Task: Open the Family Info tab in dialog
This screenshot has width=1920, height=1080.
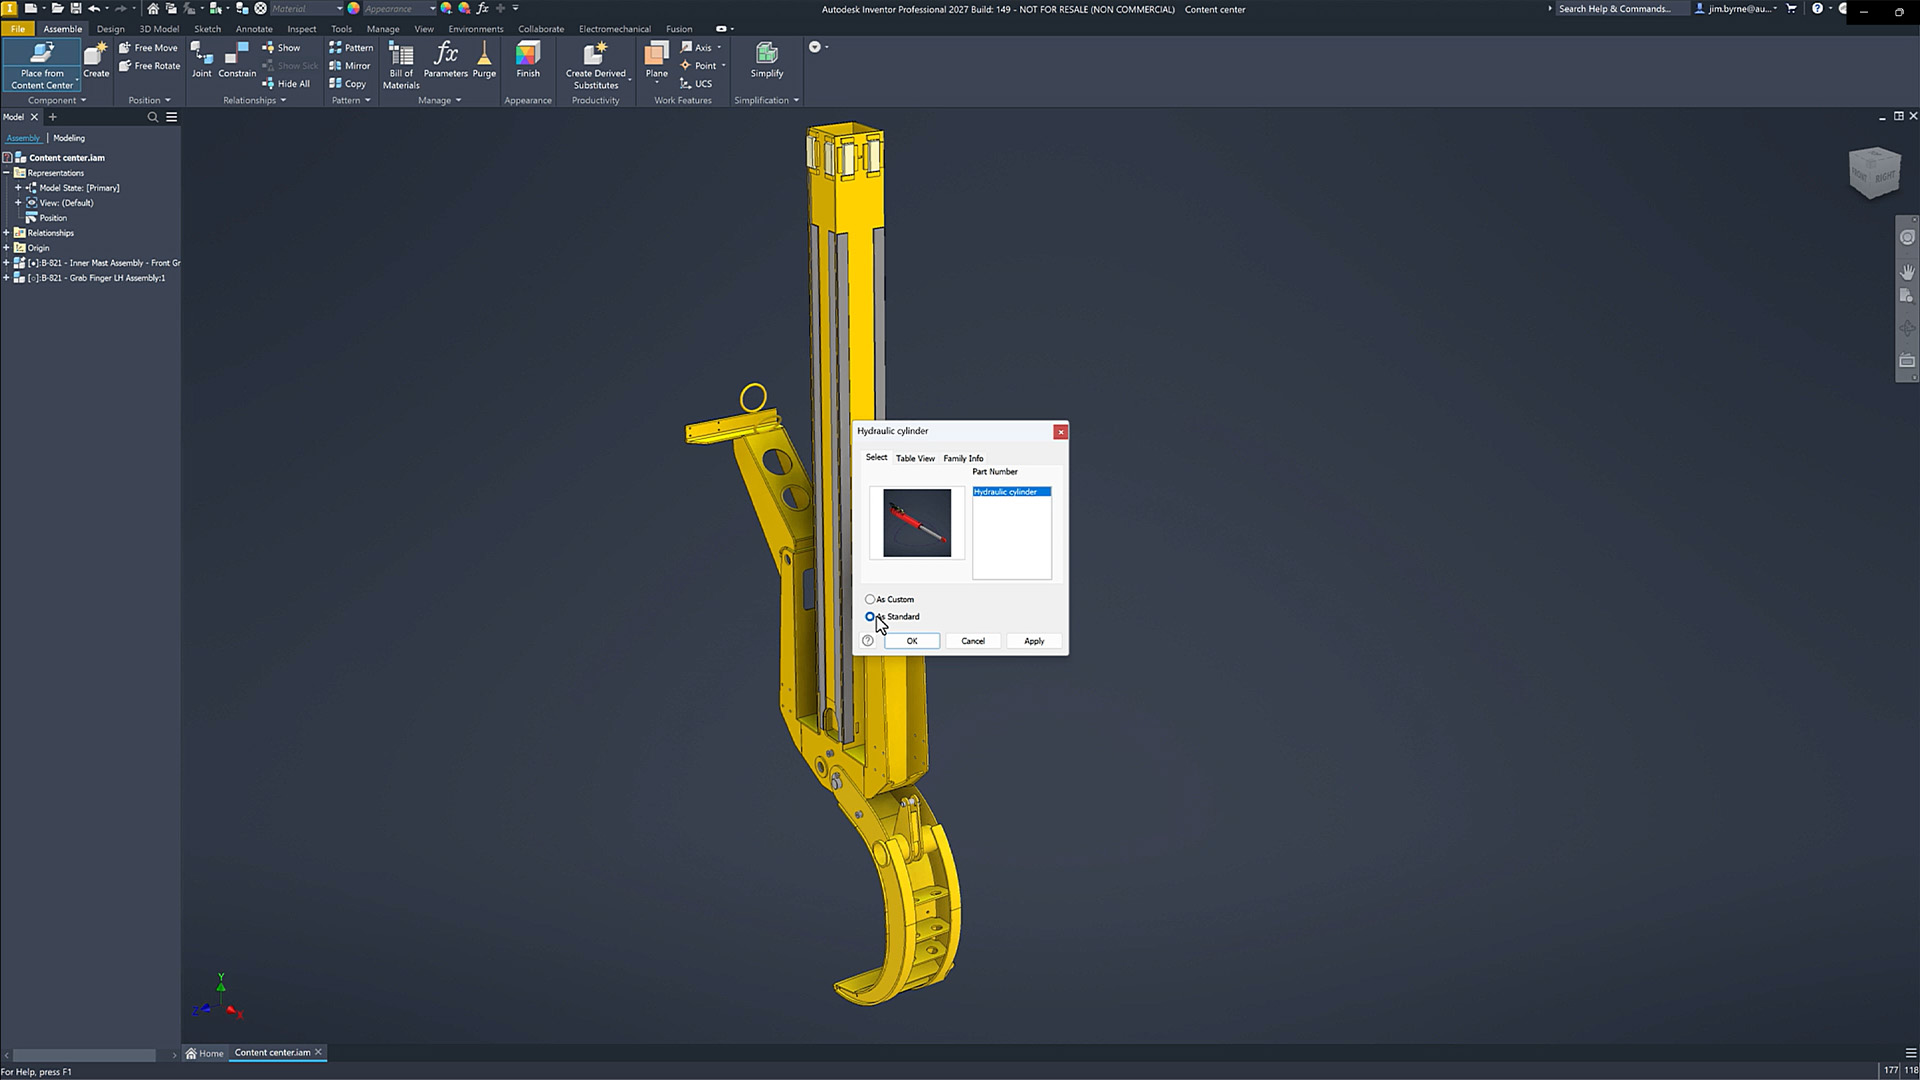Action: 963,458
